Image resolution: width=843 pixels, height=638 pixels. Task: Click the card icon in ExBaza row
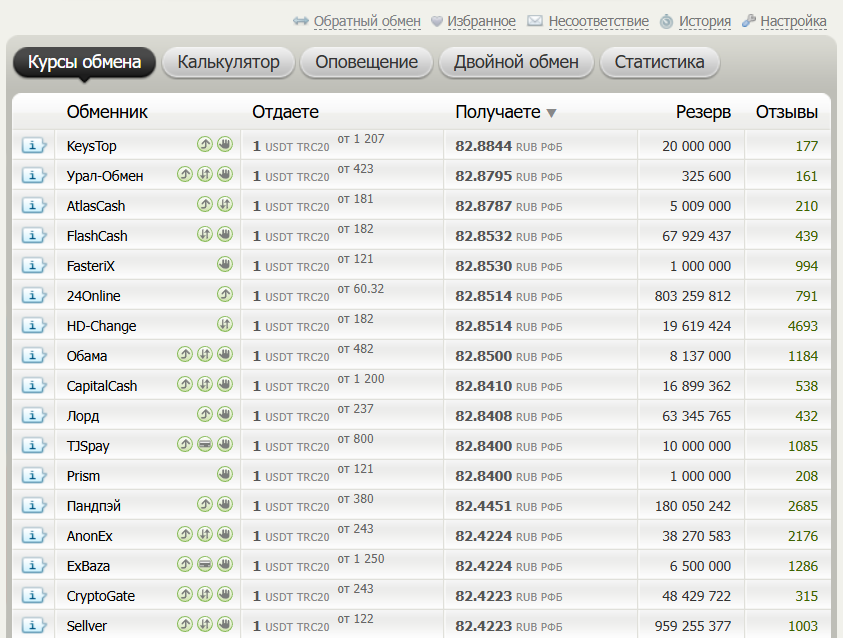click(x=205, y=566)
